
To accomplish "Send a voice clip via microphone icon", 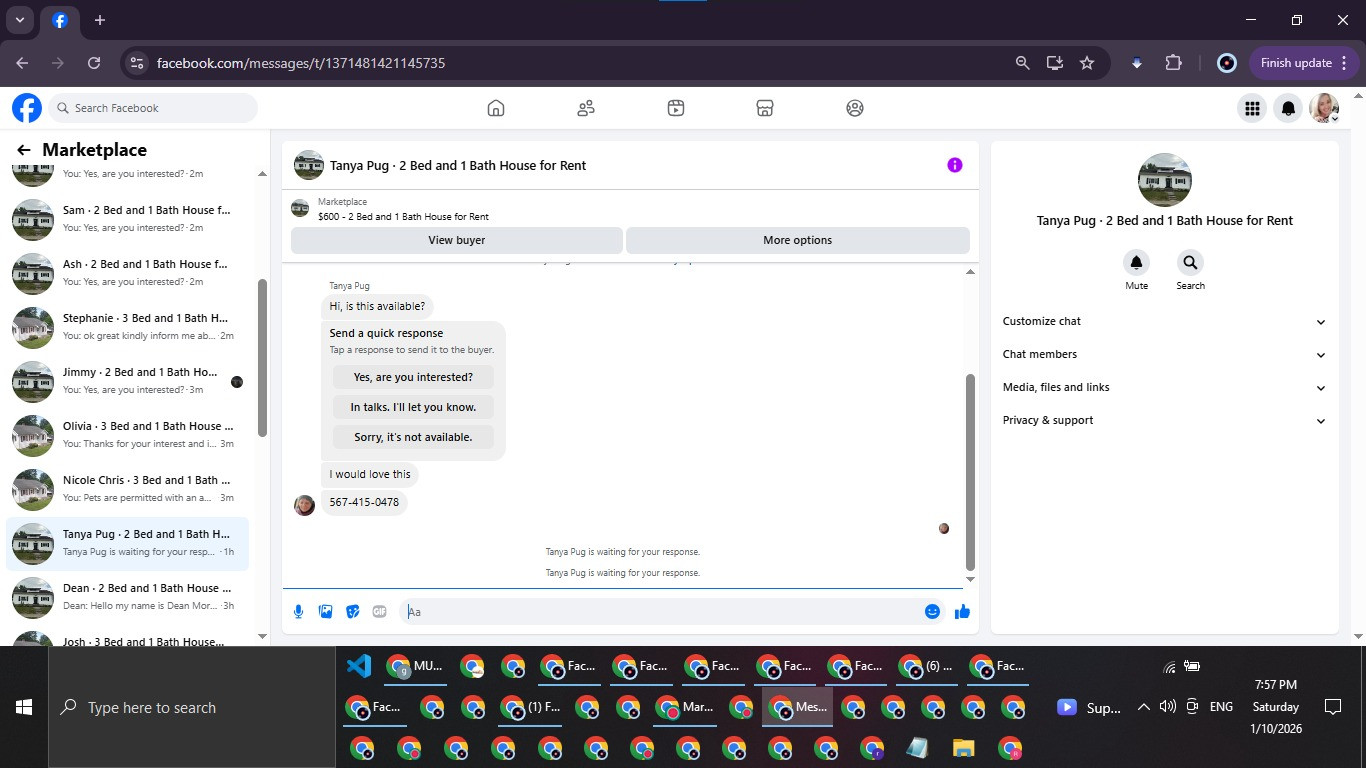I will coord(298,611).
